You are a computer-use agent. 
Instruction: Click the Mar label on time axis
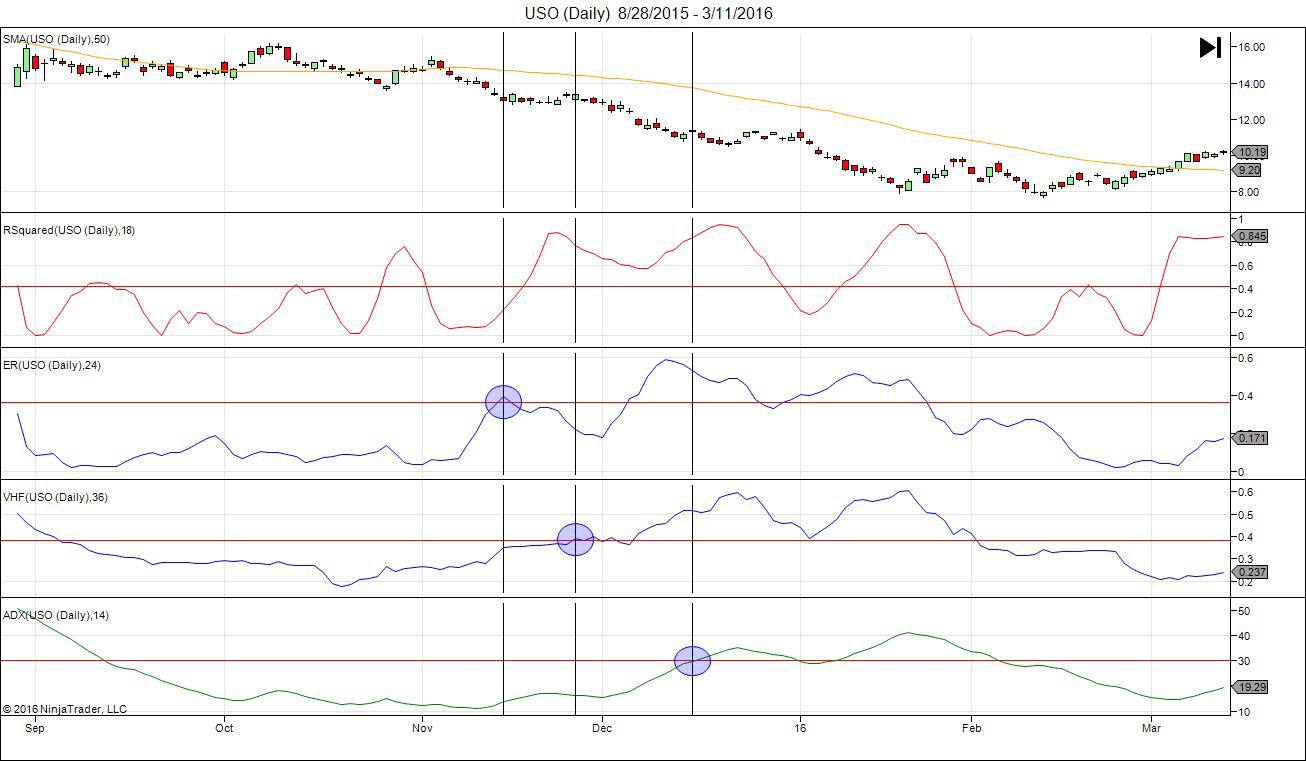(1150, 729)
